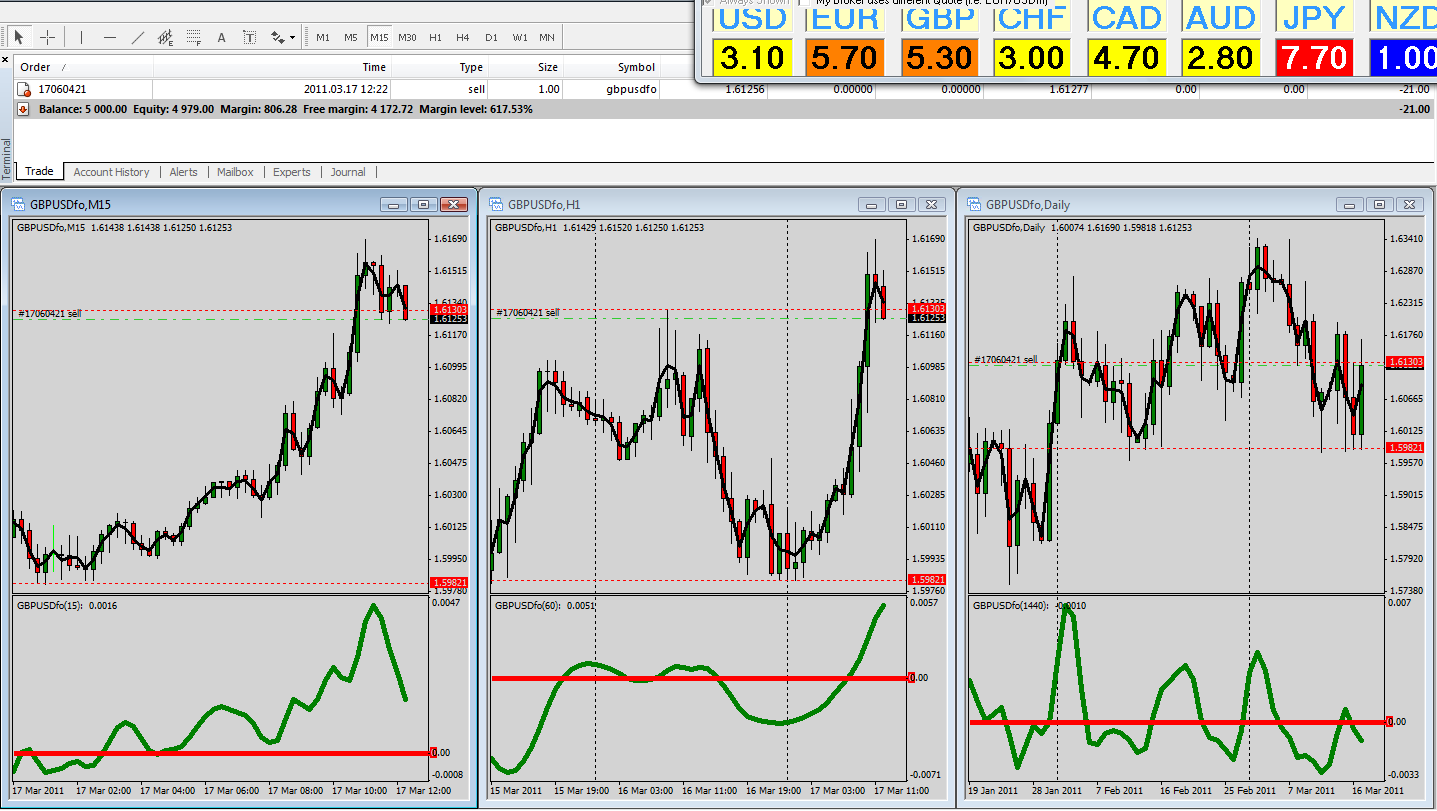Click the JPY strength value 7.70
Image resolution: width=1437 pixels, height=811 pixels.
tap(1315, 57)
